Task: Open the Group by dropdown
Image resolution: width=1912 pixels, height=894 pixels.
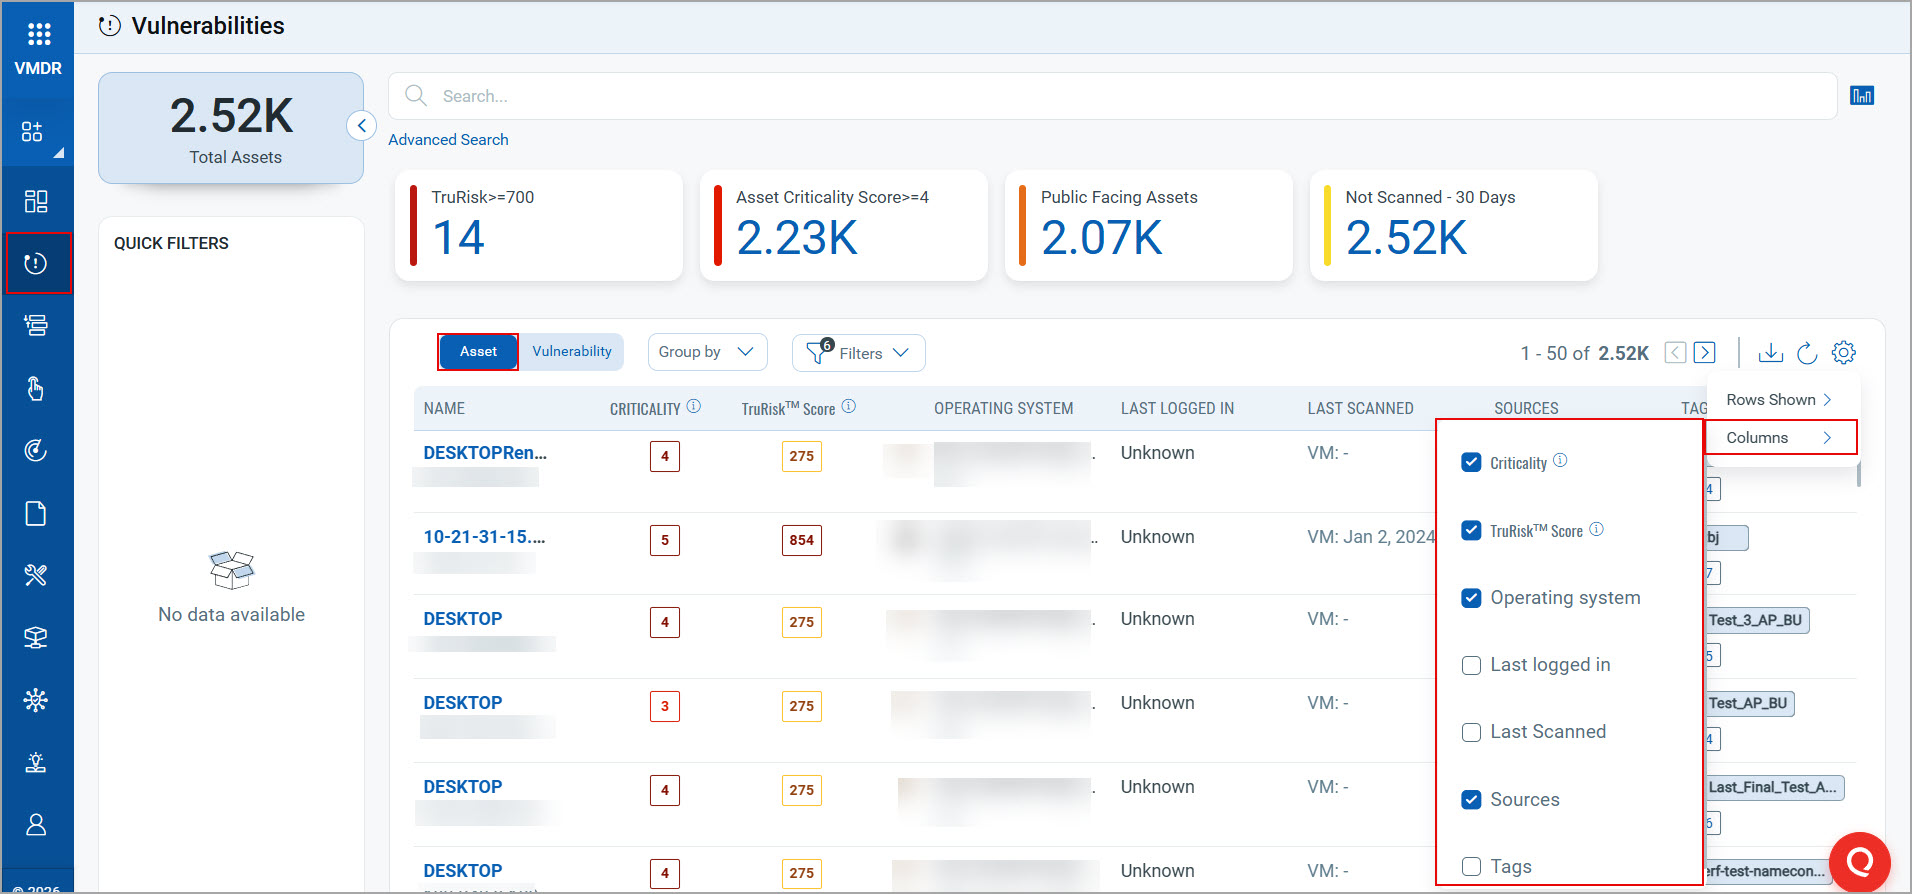Action: tap(707, 352)
